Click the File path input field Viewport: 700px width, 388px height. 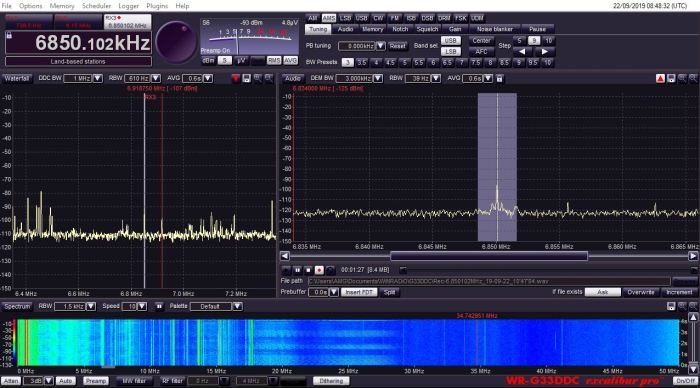(x=489, y=281)
